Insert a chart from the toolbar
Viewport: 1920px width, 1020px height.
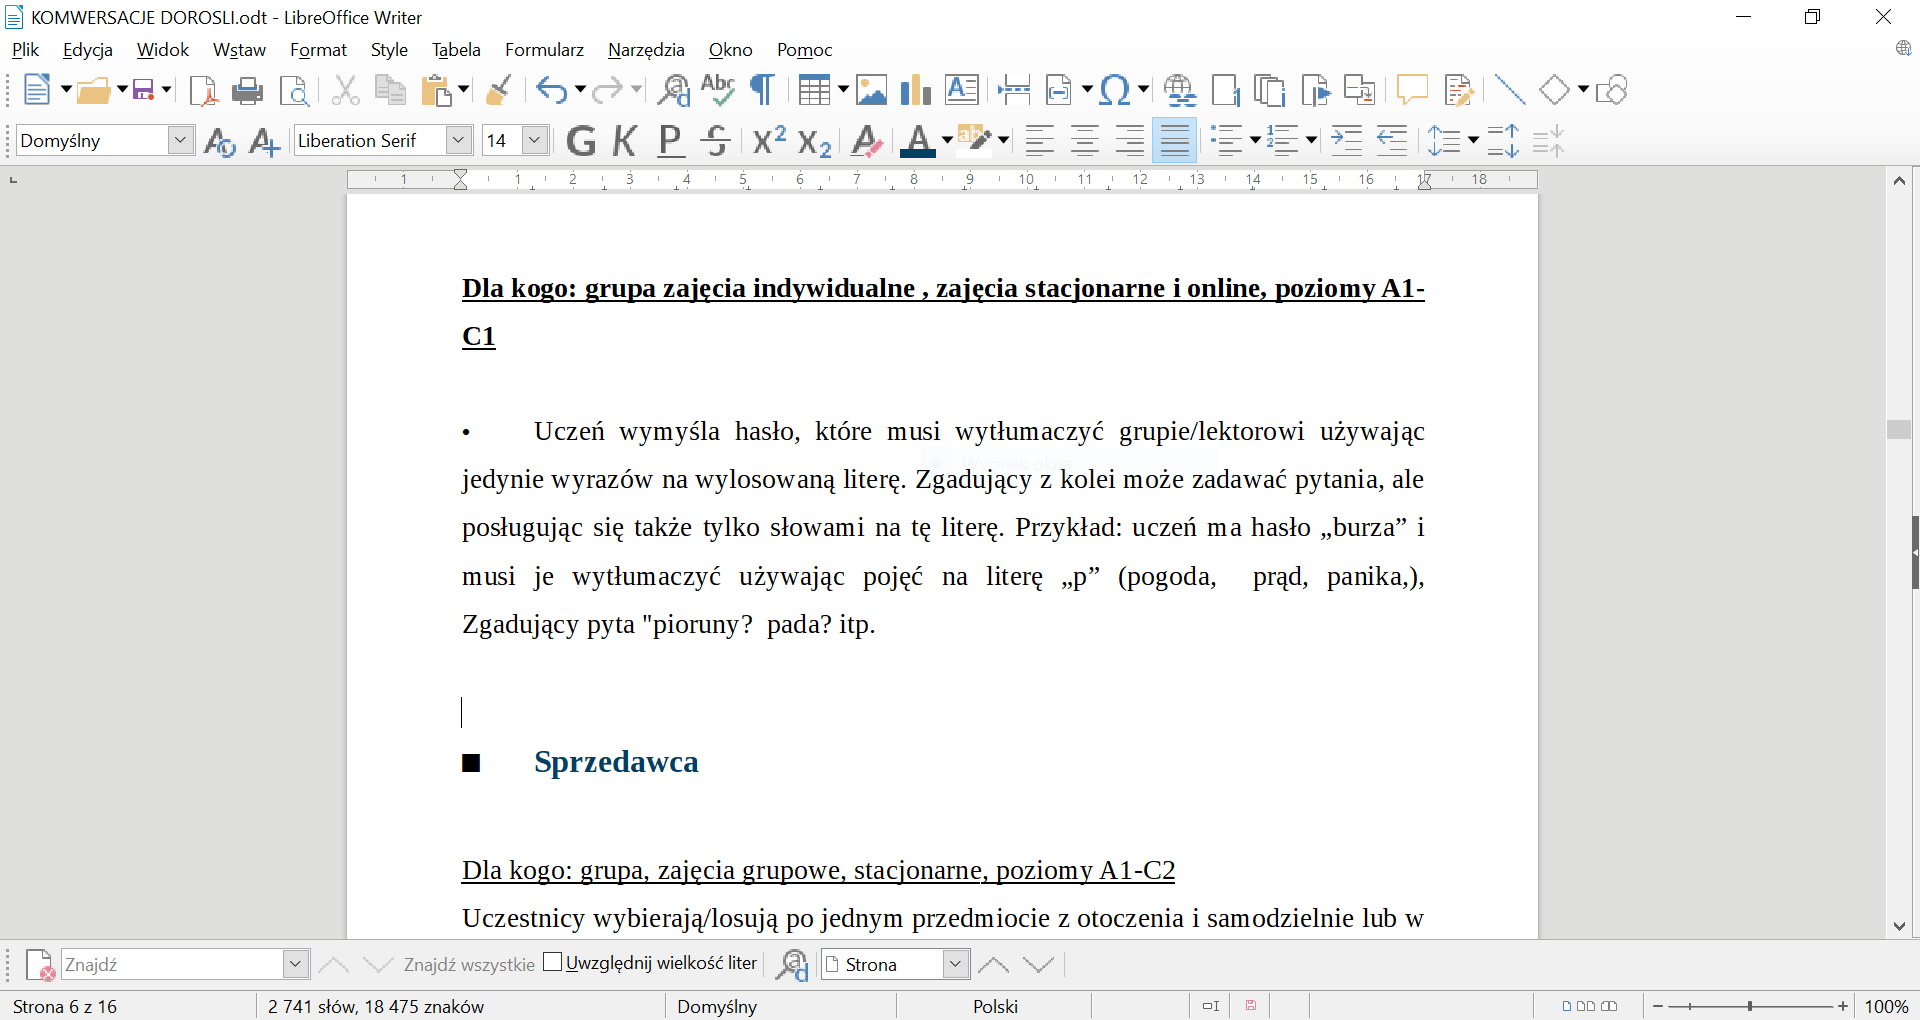coord(915,91)
